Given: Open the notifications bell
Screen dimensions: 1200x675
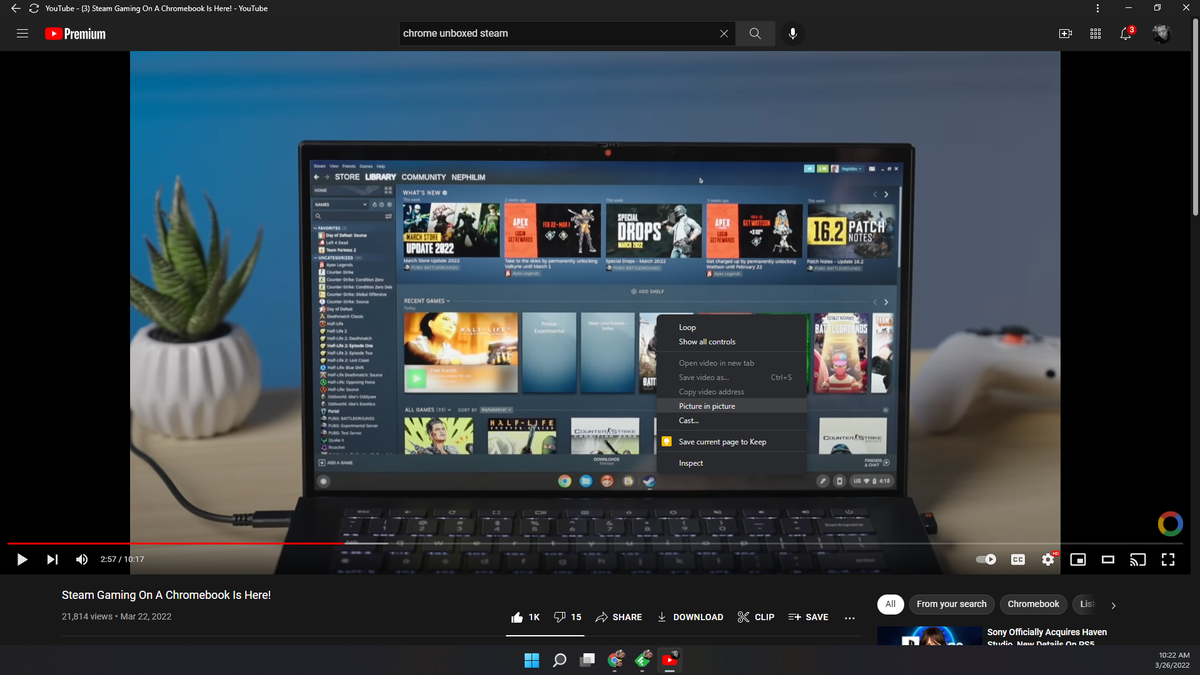Looking at the screenshot, I should click(x=1126, y=33).
